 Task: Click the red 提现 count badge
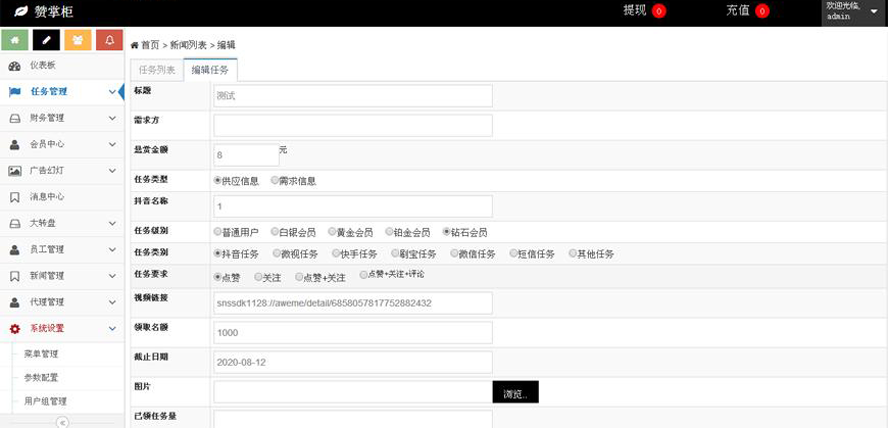click(659, 11)
